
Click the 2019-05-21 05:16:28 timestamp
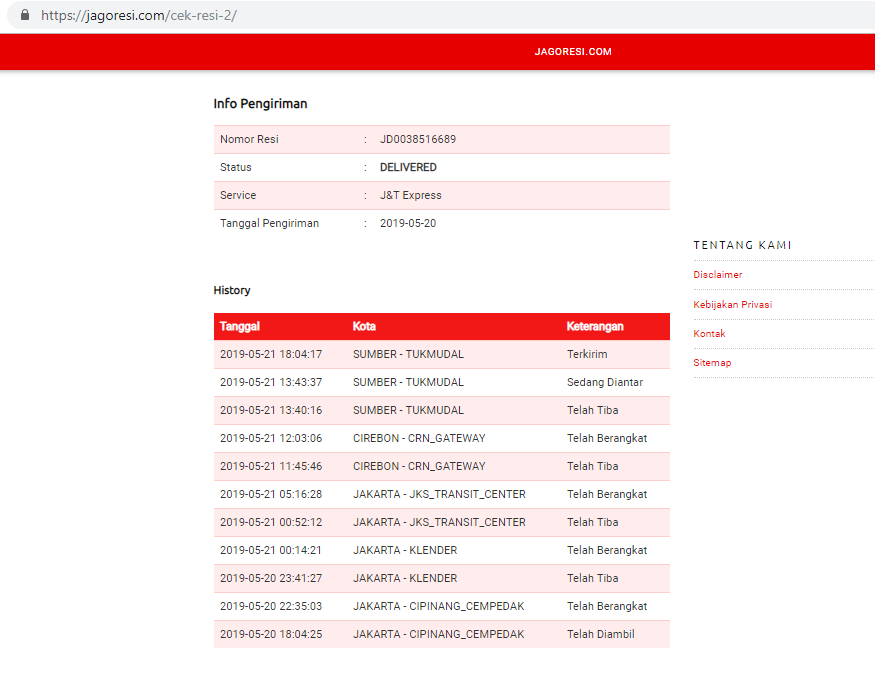pos(271,494)
